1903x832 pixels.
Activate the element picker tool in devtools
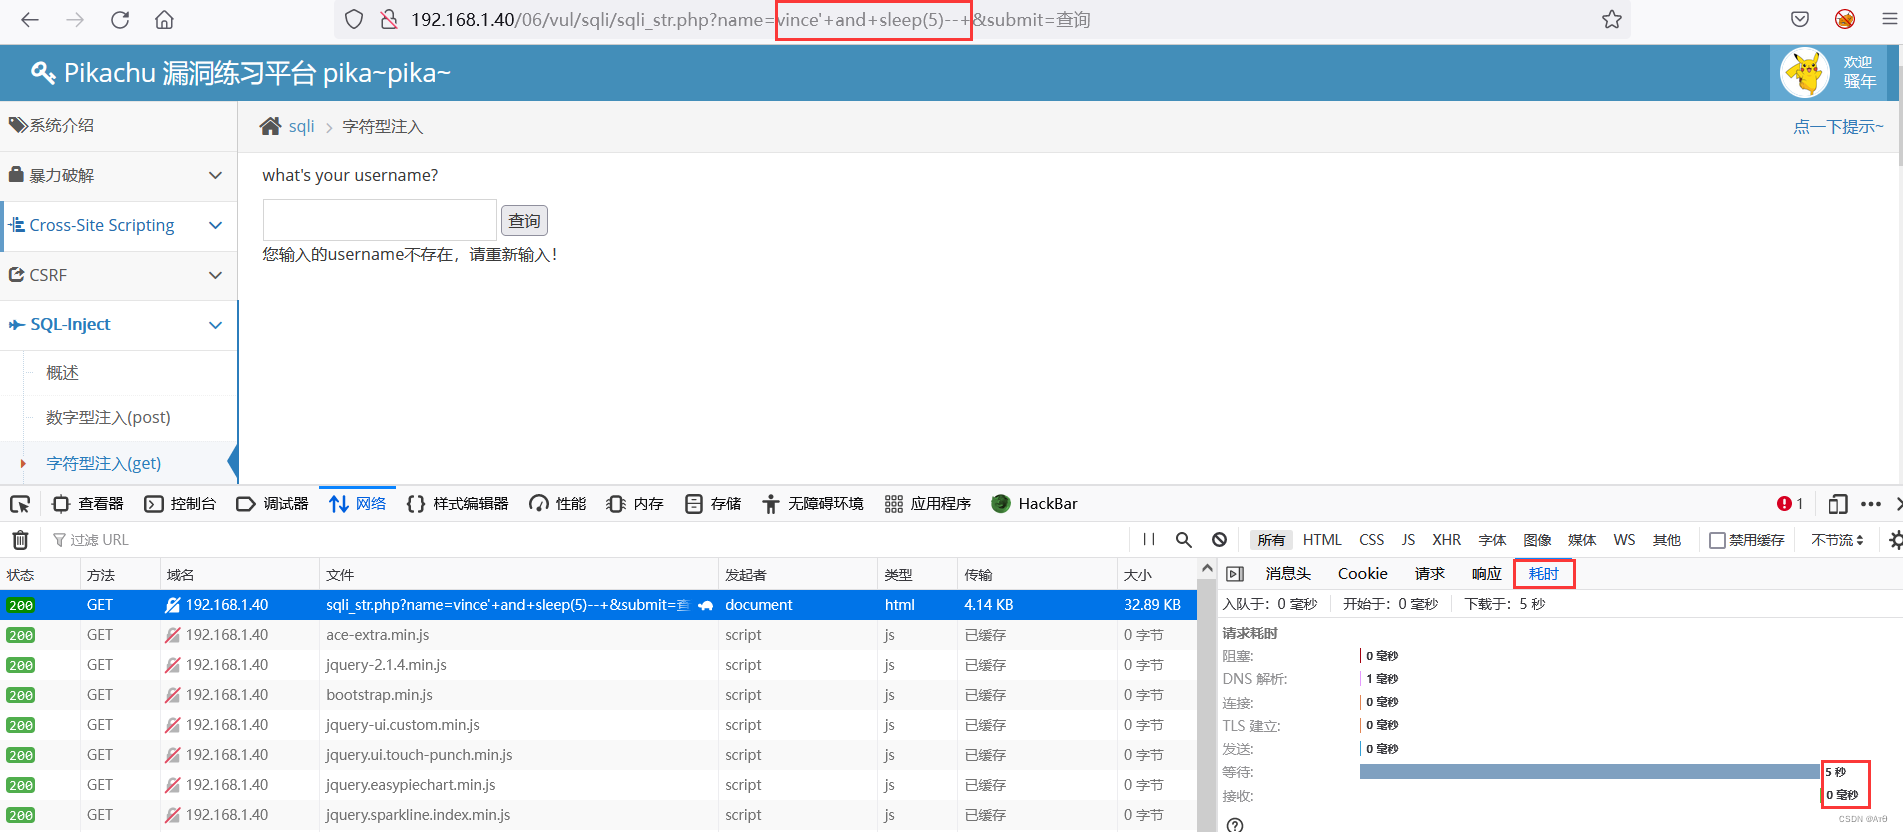click(x=20, y=504)
